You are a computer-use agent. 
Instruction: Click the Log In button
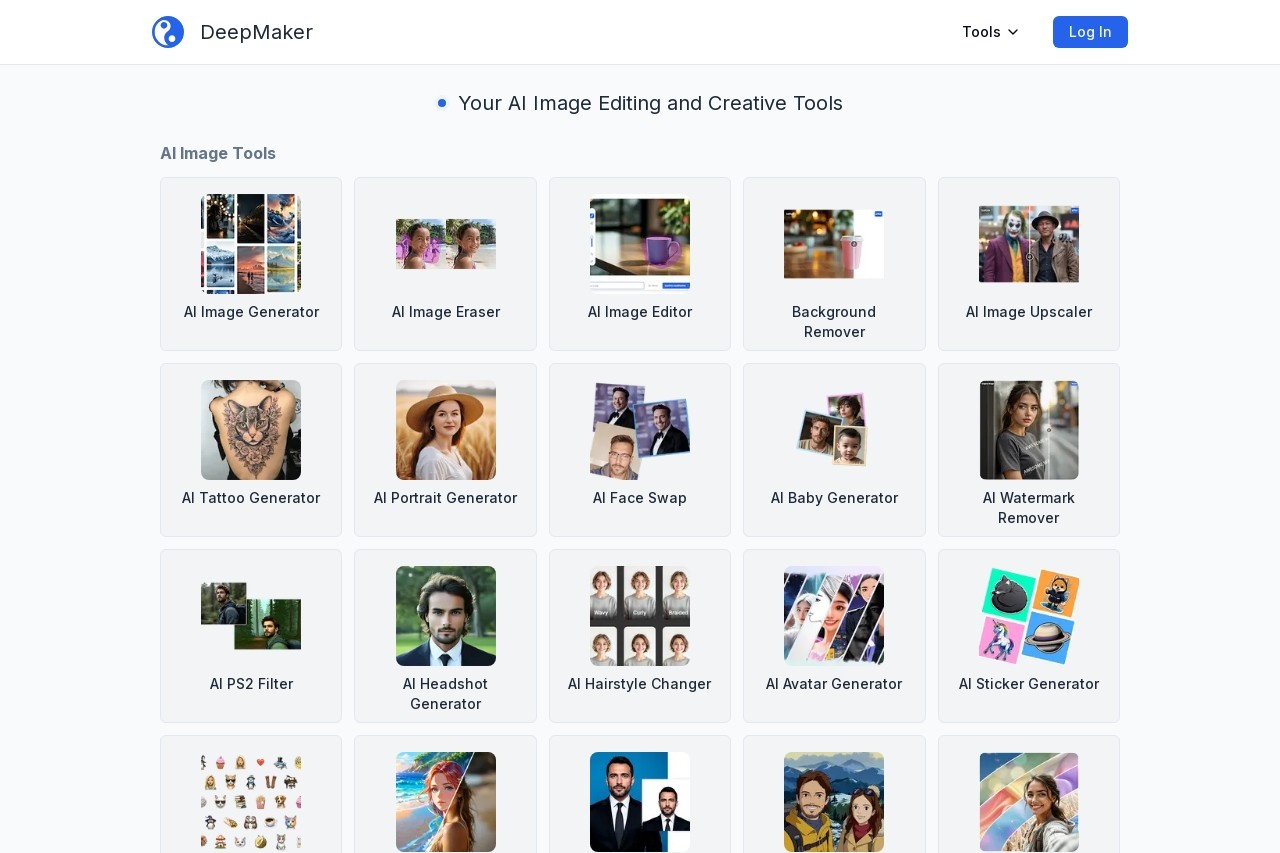[x=1090, y=32]
